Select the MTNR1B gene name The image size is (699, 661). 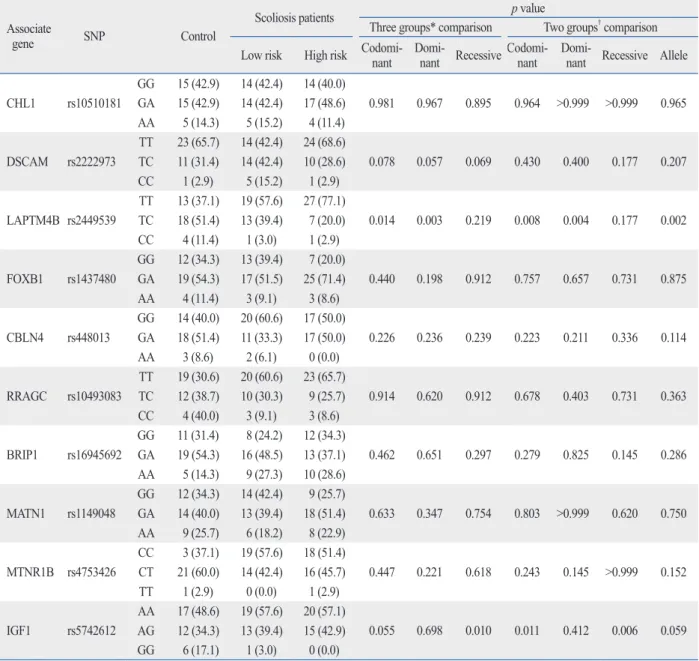click(30, 572)
